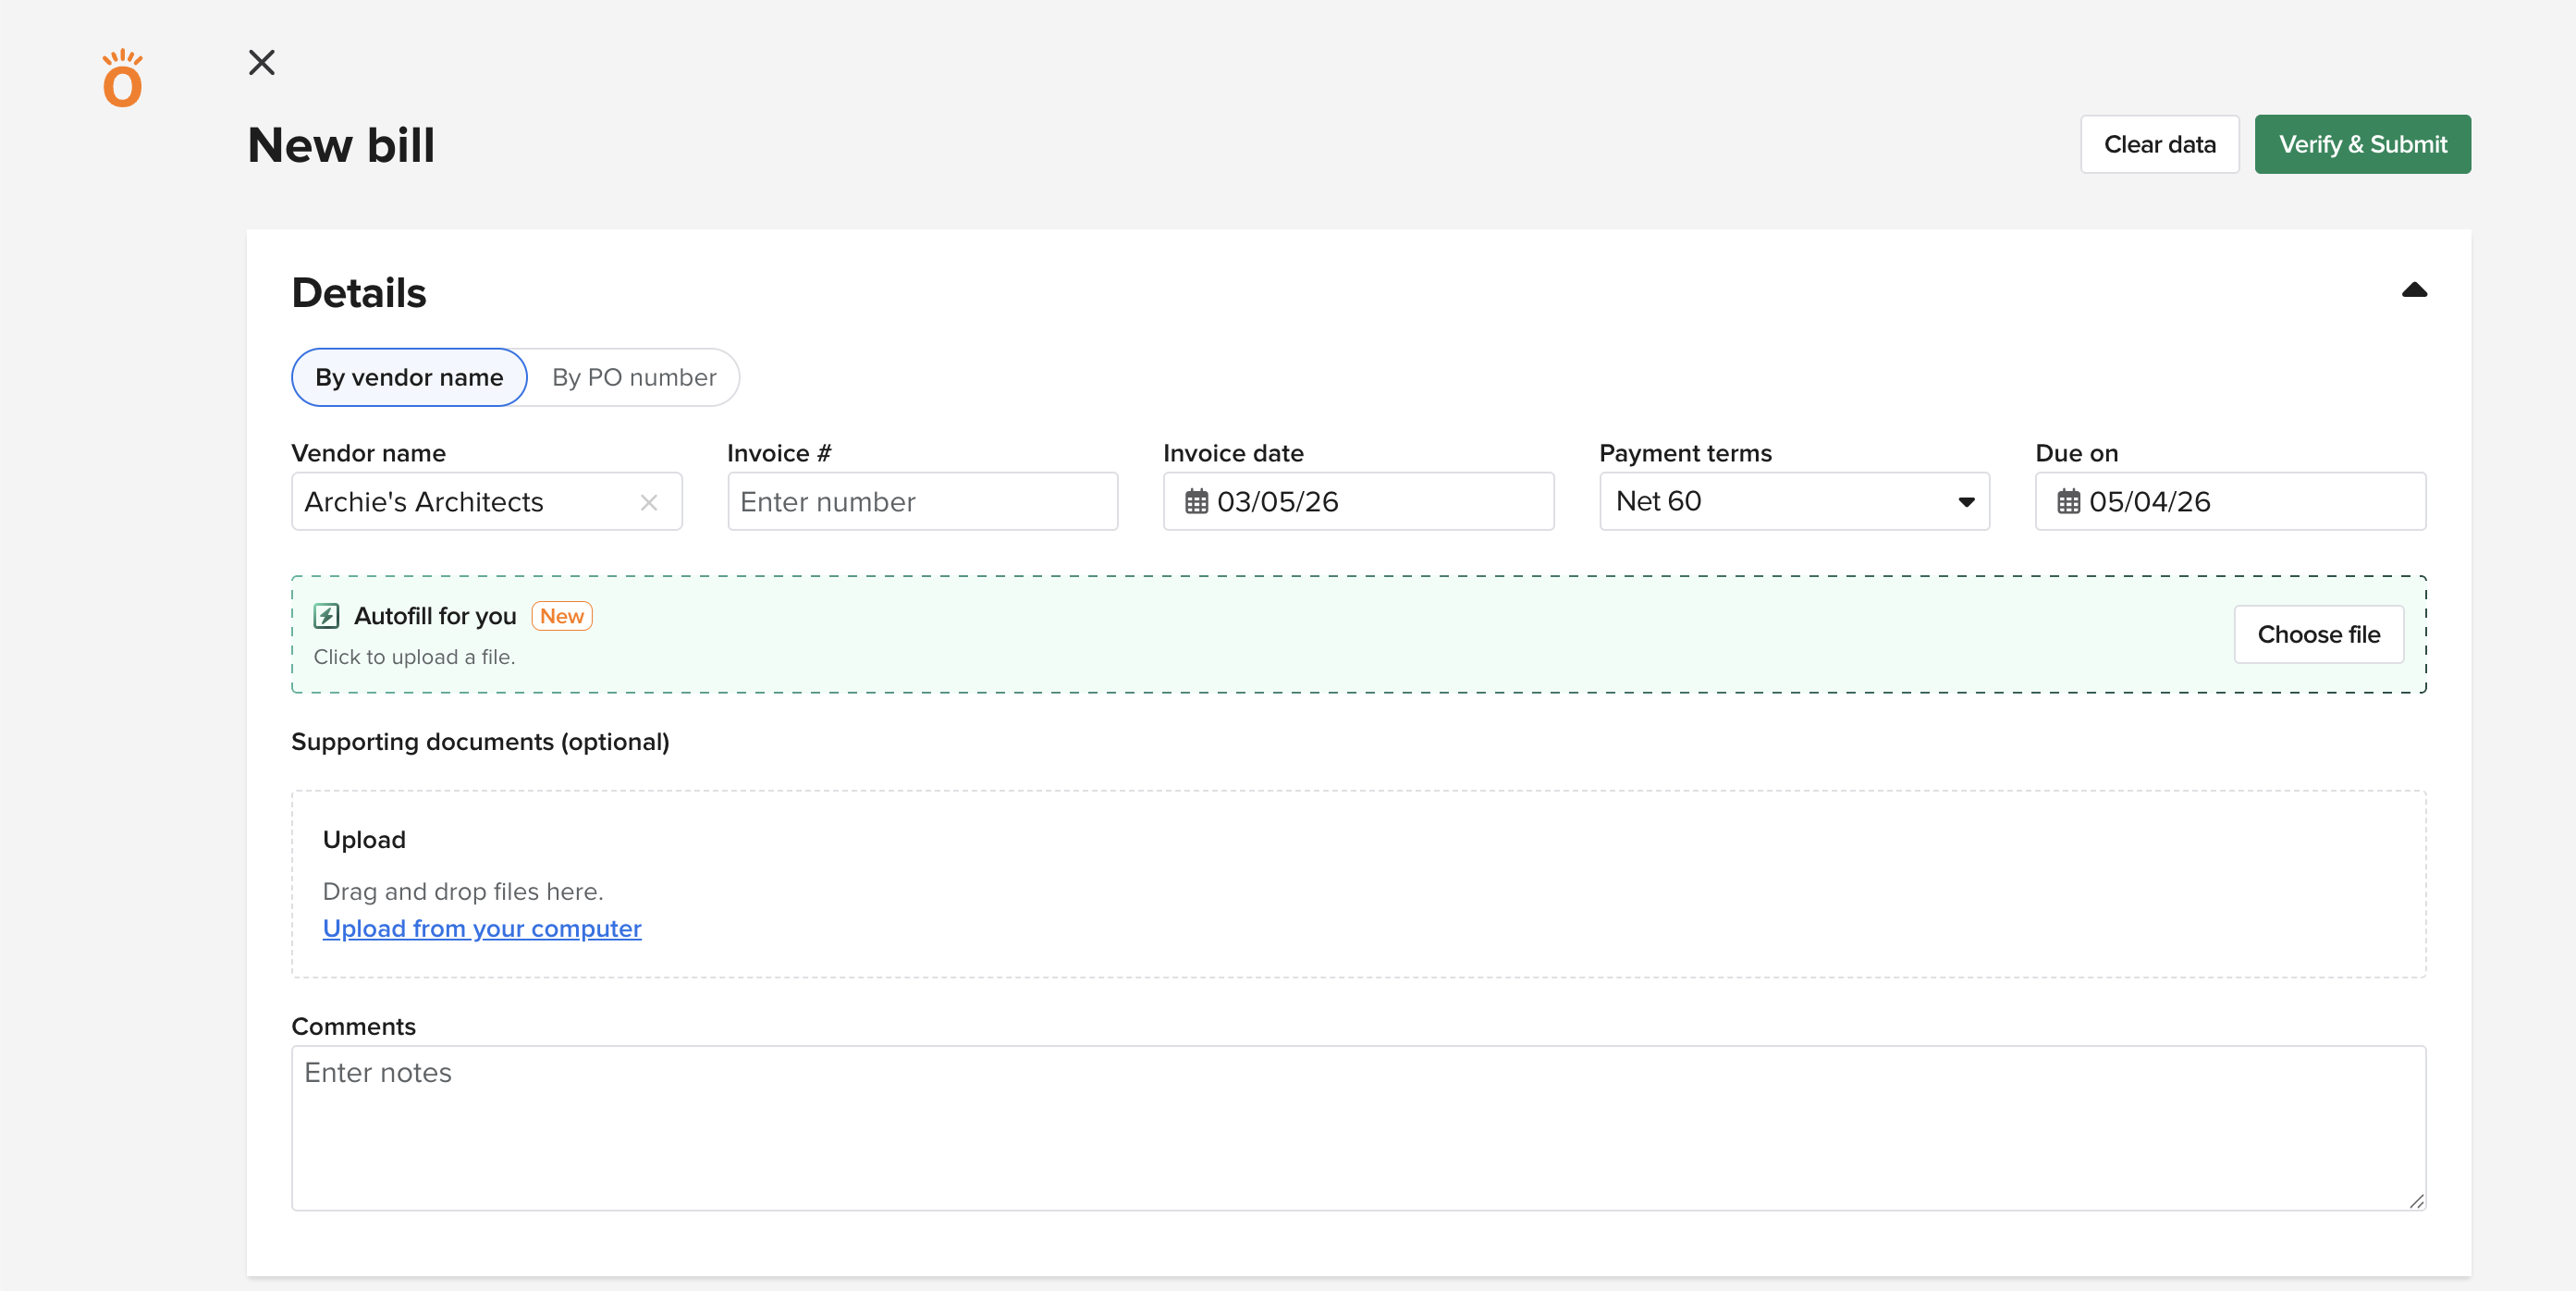Click into the Comments notes box
Viewport: 2576px width, 1291px height.
point(1358,1127)
